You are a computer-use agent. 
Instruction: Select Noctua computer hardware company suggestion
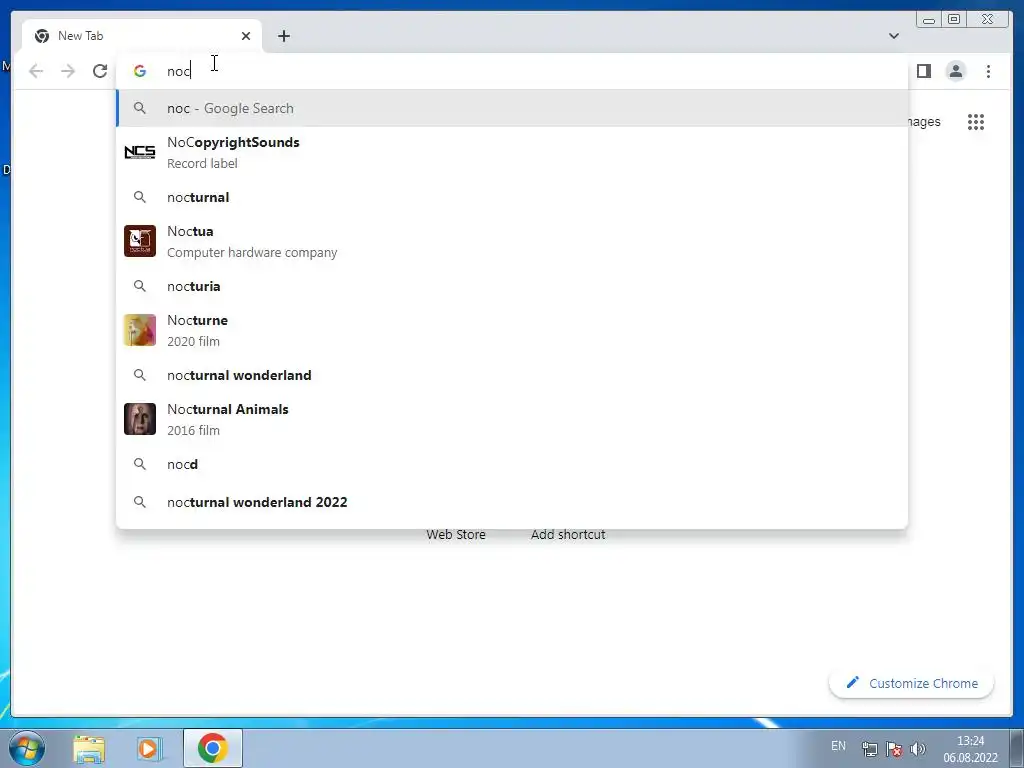512,242
